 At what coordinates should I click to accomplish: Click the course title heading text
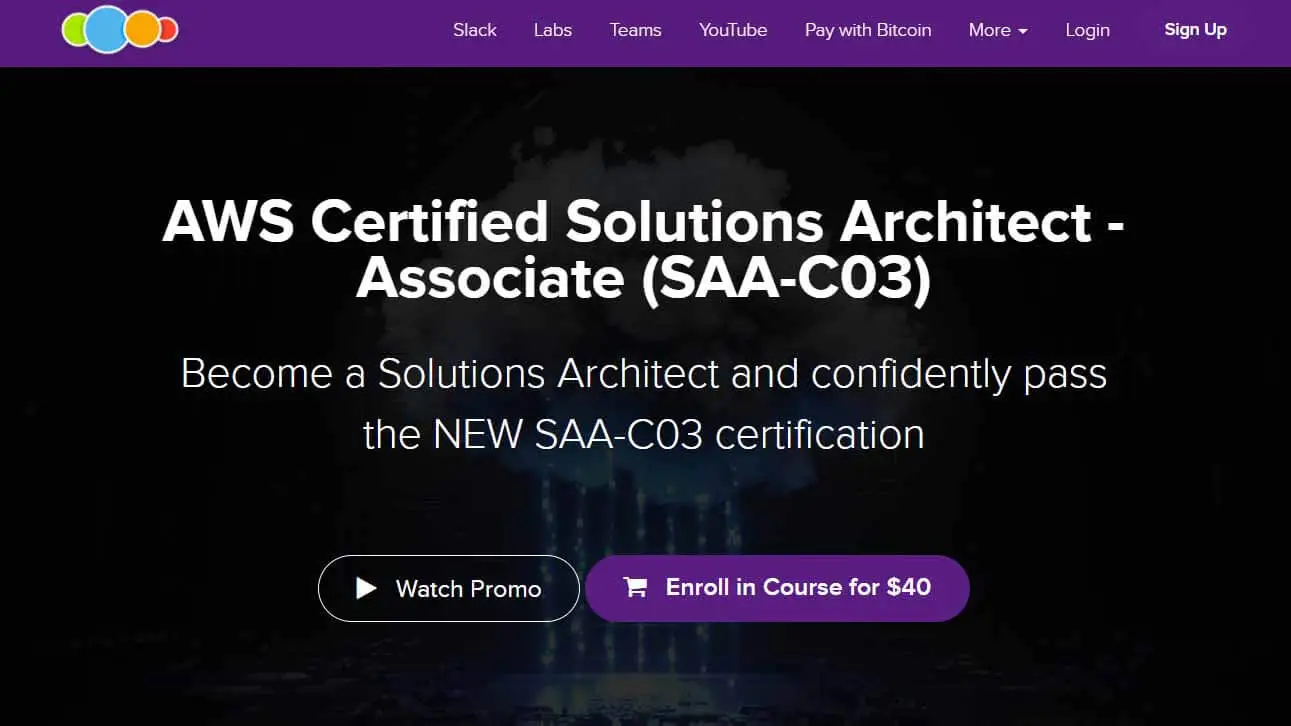tap(644, 249)
